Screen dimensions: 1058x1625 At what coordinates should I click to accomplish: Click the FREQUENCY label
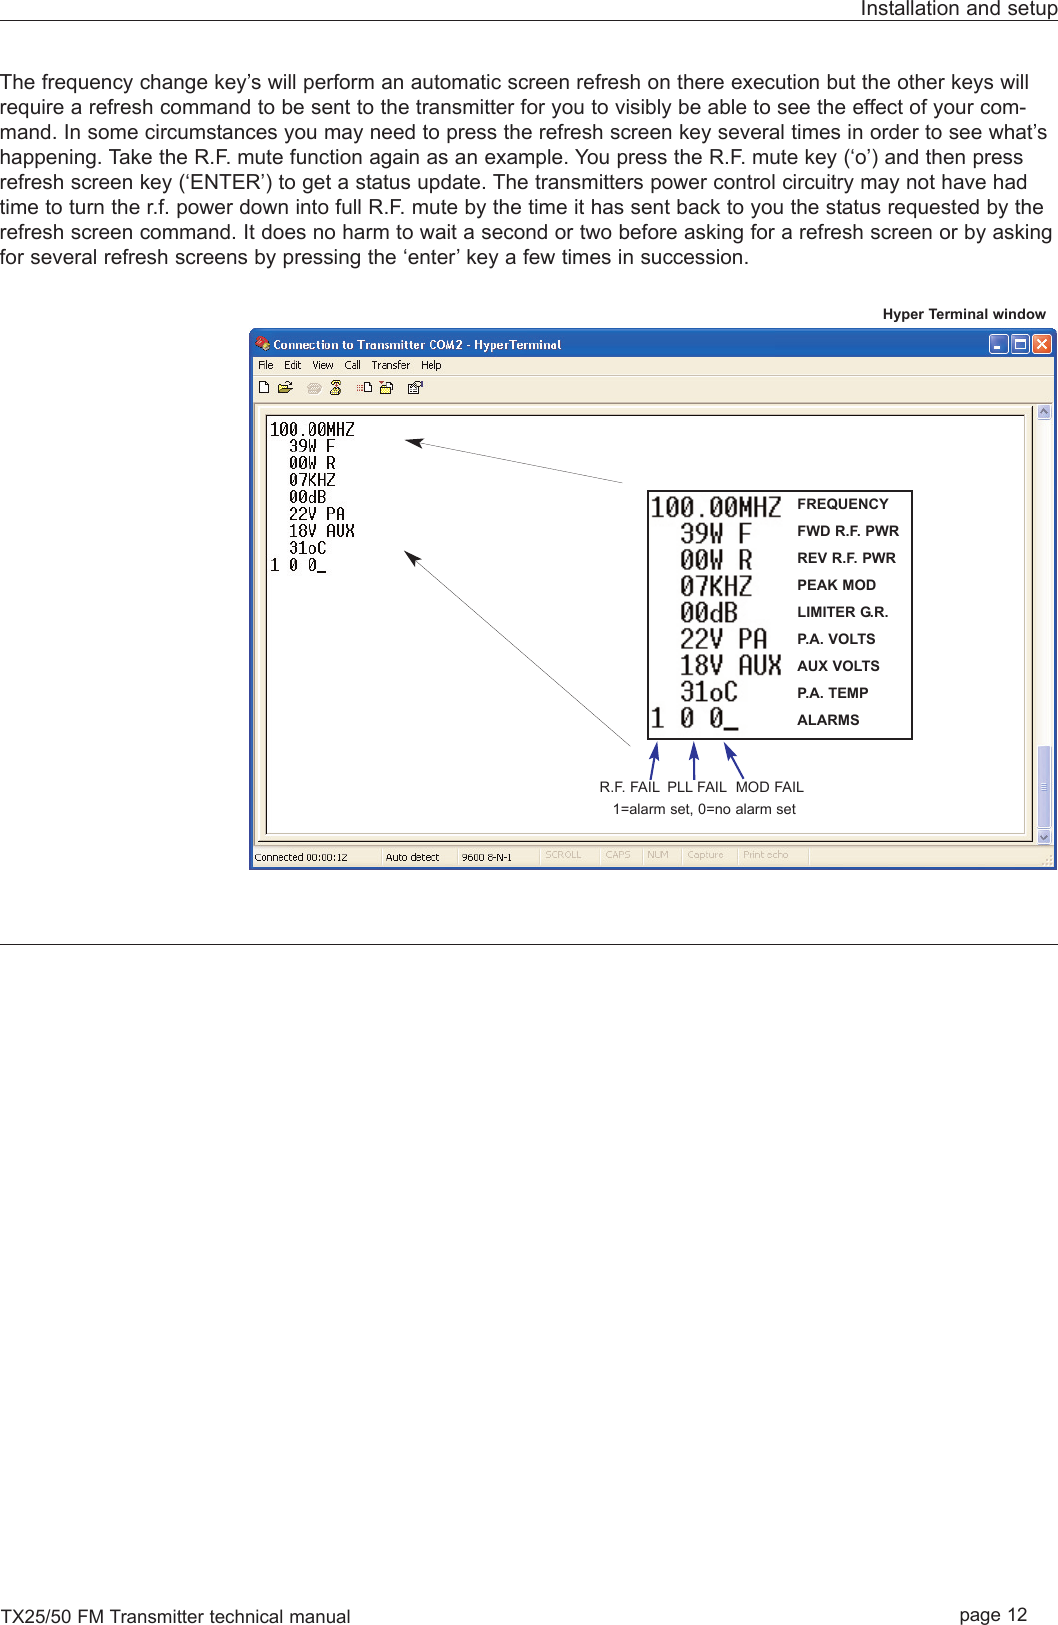coord(842,504)
